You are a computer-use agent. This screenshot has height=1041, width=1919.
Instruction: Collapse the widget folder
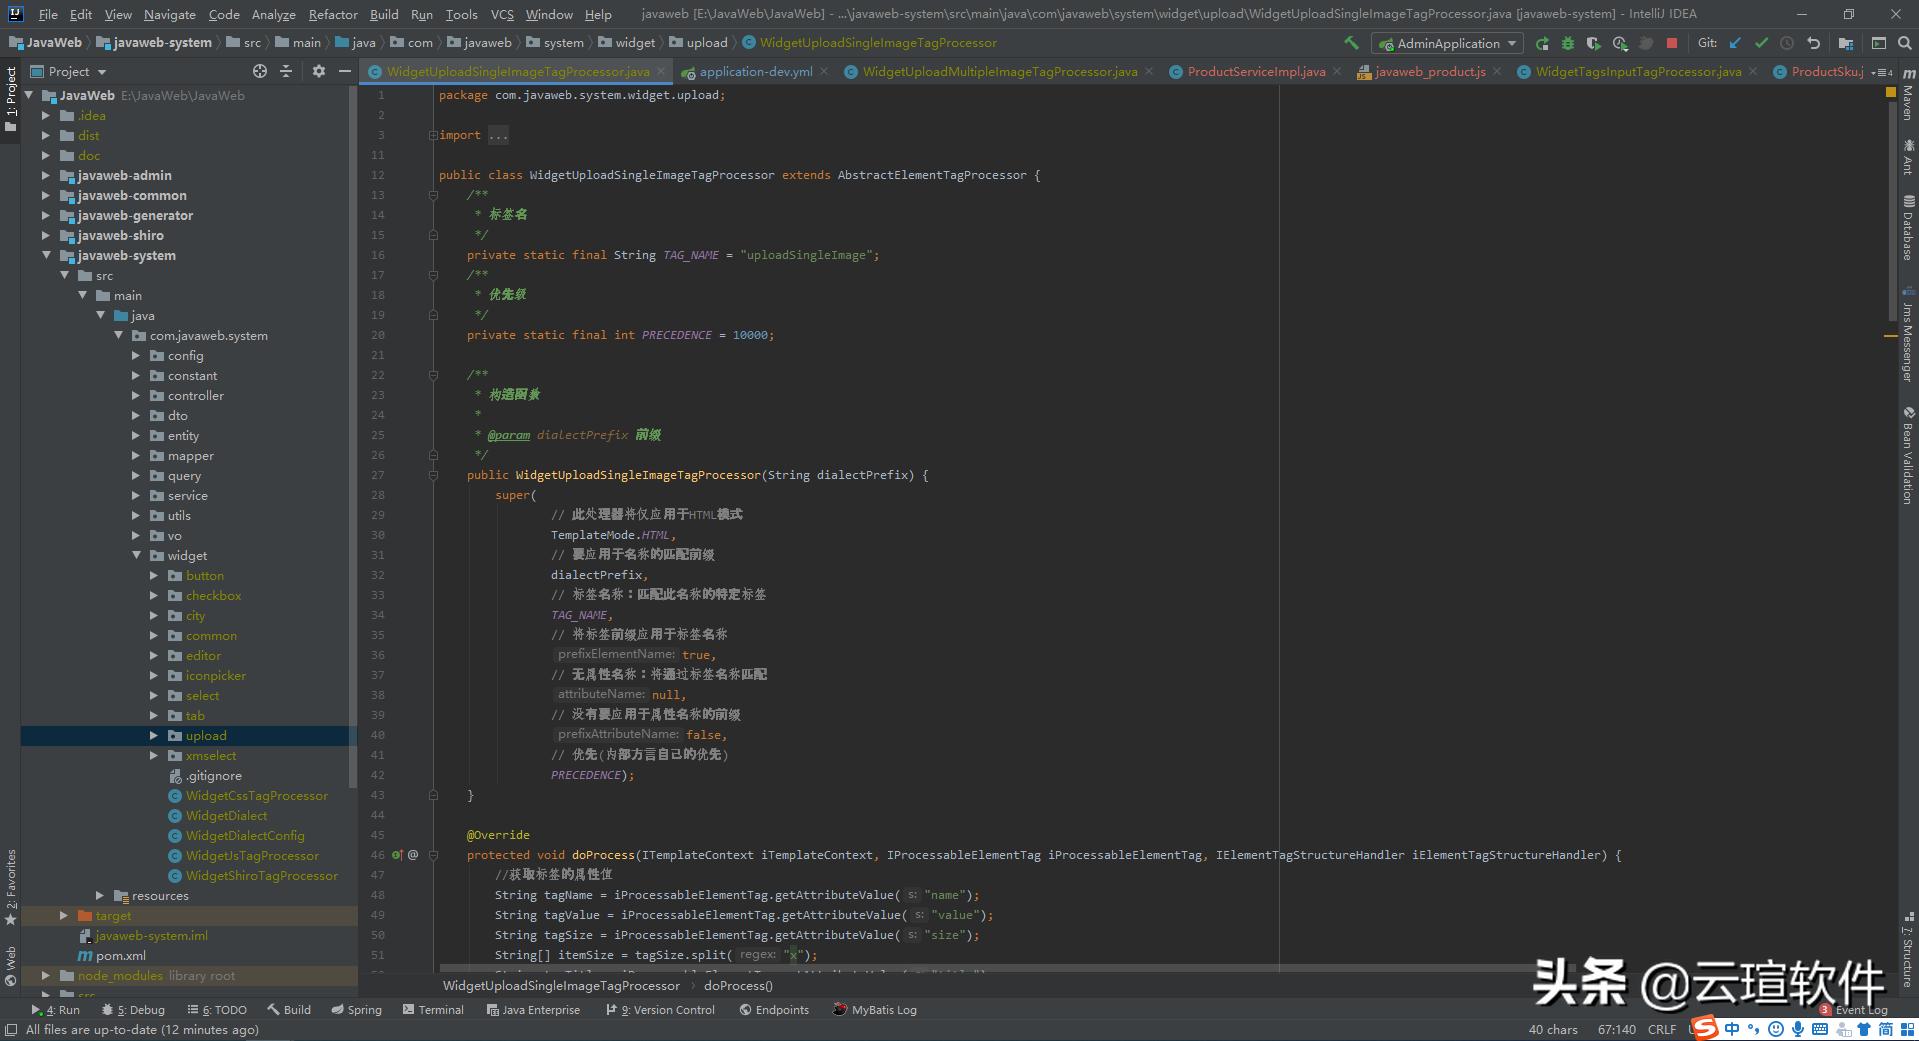pos(137,555)
